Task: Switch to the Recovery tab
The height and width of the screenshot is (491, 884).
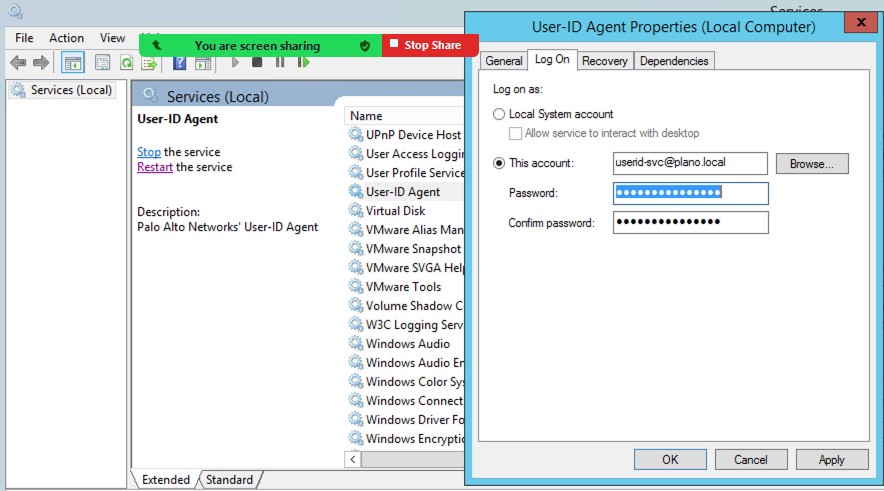Action: (605, 61)
